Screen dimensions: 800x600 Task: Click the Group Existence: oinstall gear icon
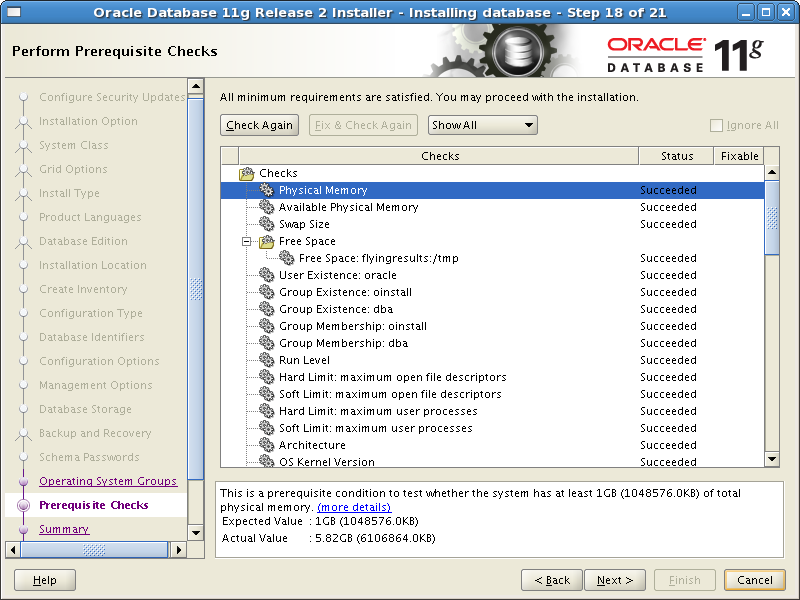point(266,292)
